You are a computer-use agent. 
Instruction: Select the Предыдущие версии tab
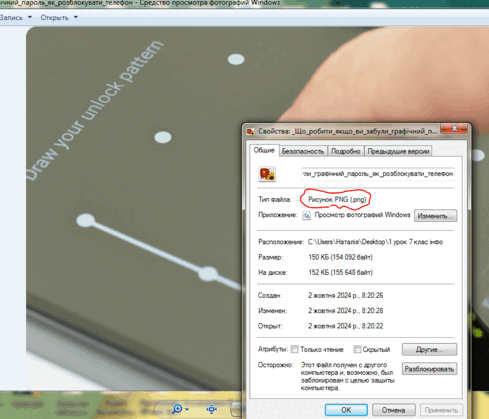(x=398, y=151)
